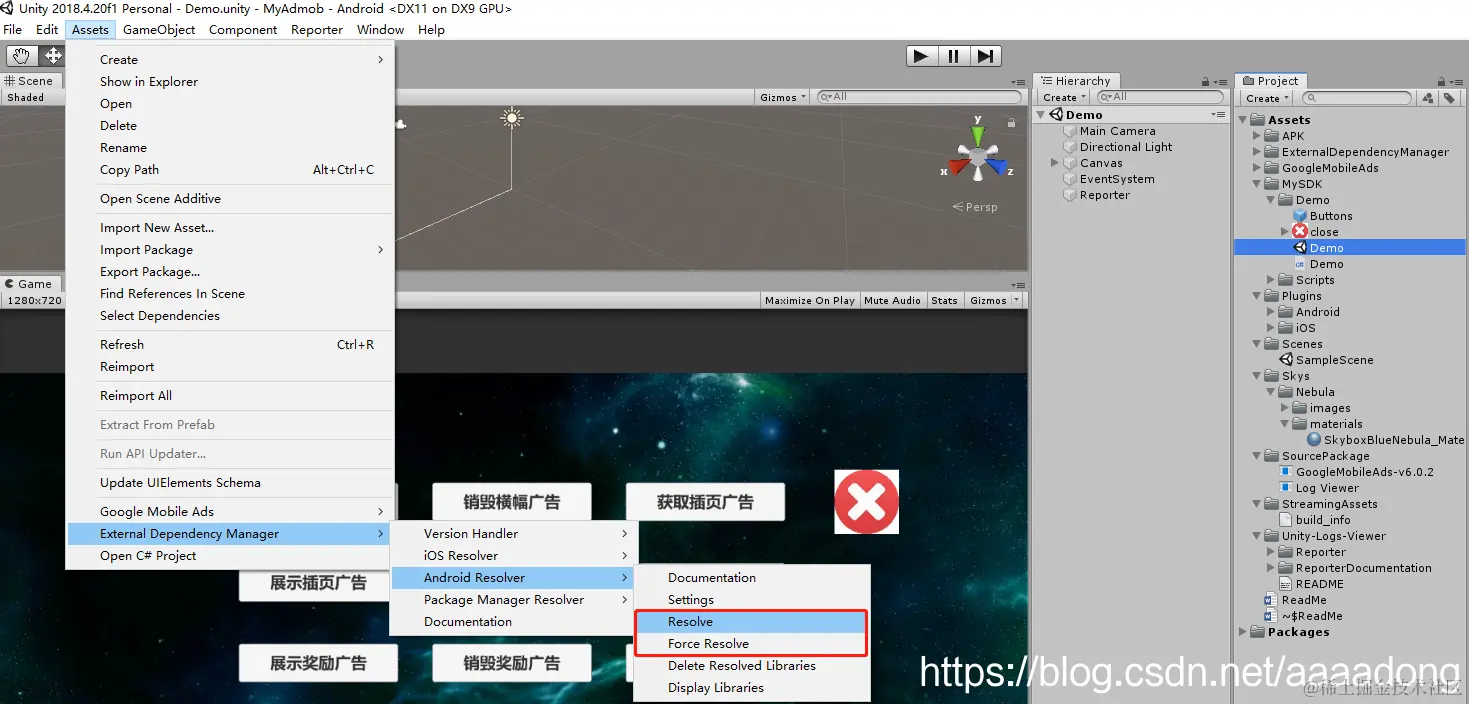Toggle Persp projection in Scene view

(x=975, y=207)
